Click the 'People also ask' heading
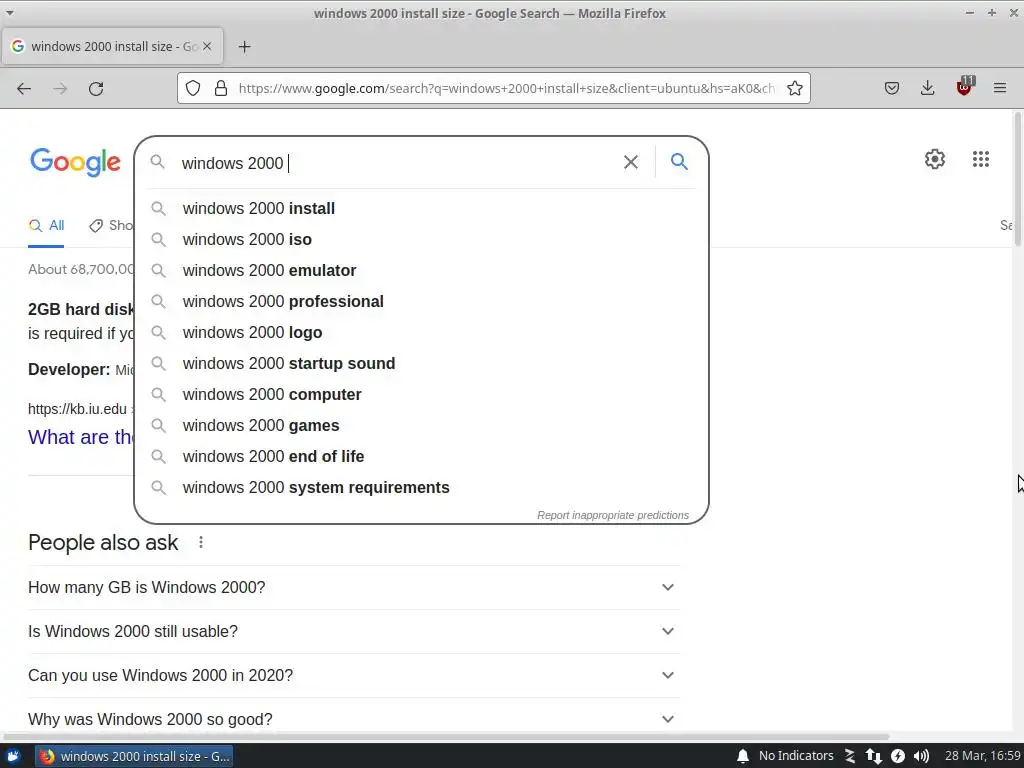1024x768 pixels. pos(103,543)
